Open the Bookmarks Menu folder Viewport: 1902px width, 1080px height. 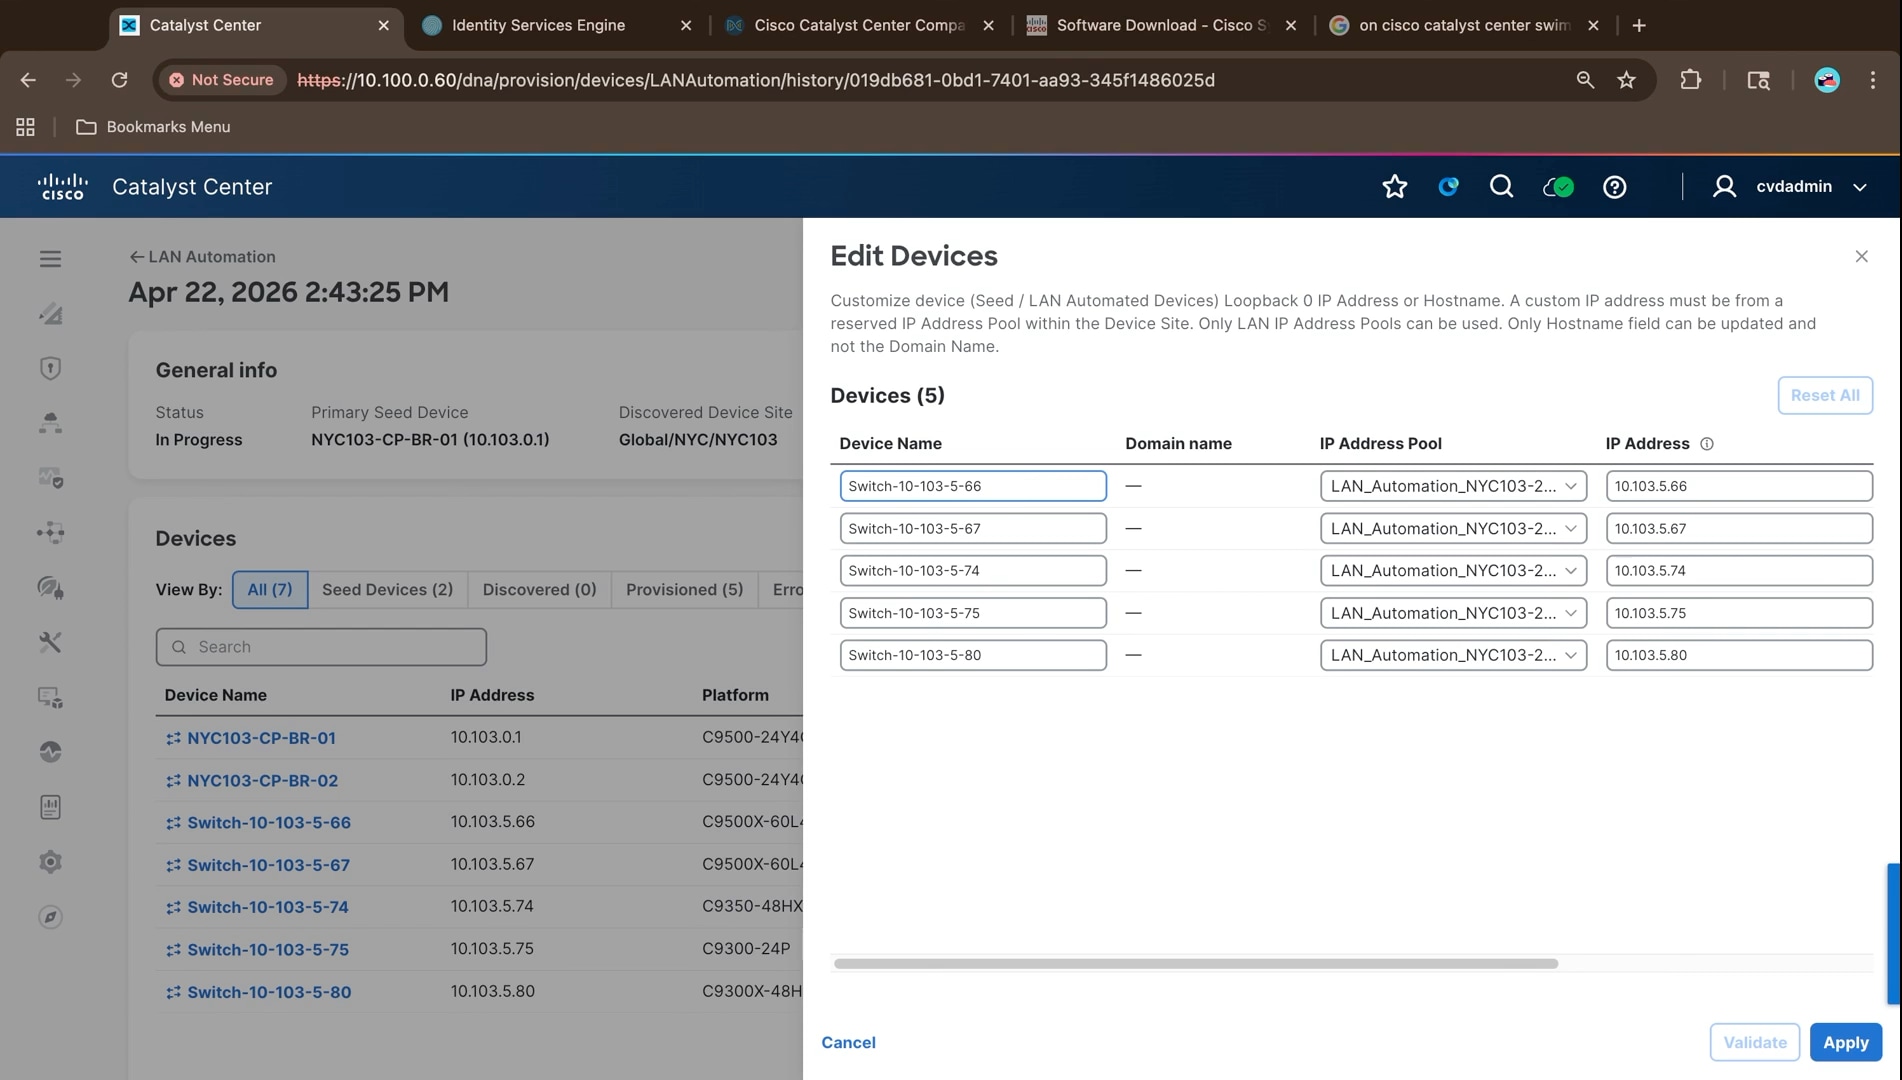(x=153, y=127)
